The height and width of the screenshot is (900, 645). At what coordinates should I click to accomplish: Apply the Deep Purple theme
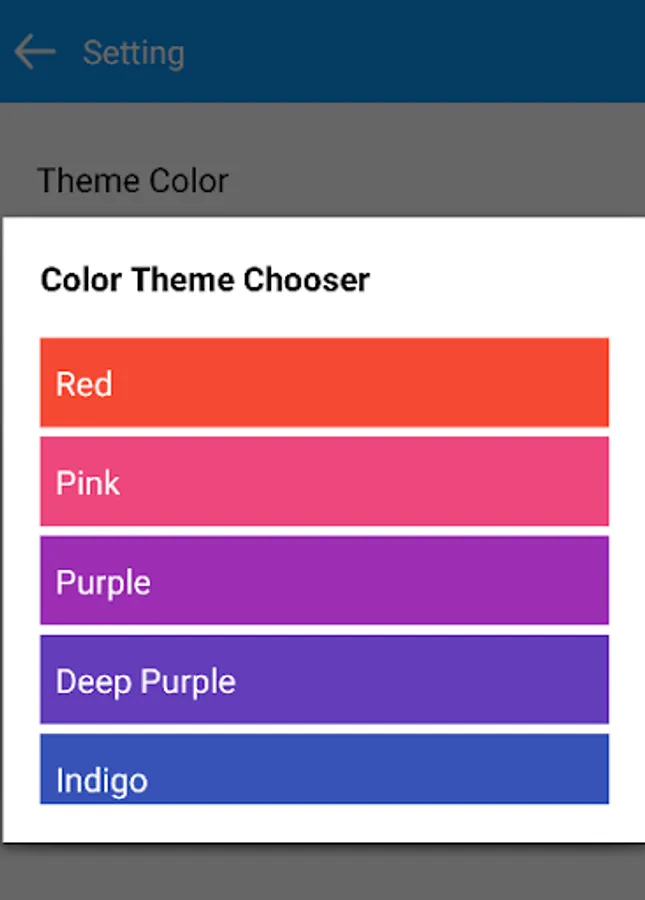click(x=324, y=679)
